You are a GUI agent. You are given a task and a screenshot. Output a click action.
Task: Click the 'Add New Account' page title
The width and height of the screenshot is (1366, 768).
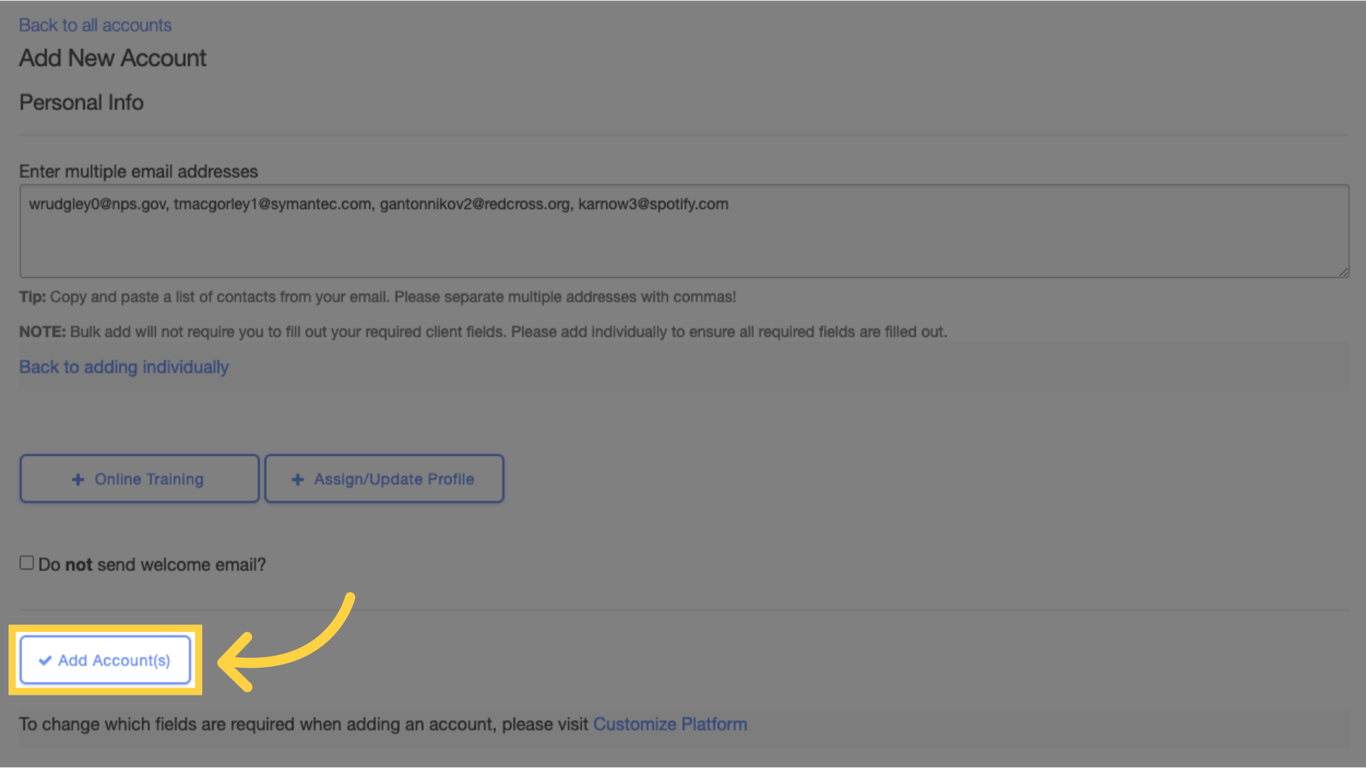(112, 58)
